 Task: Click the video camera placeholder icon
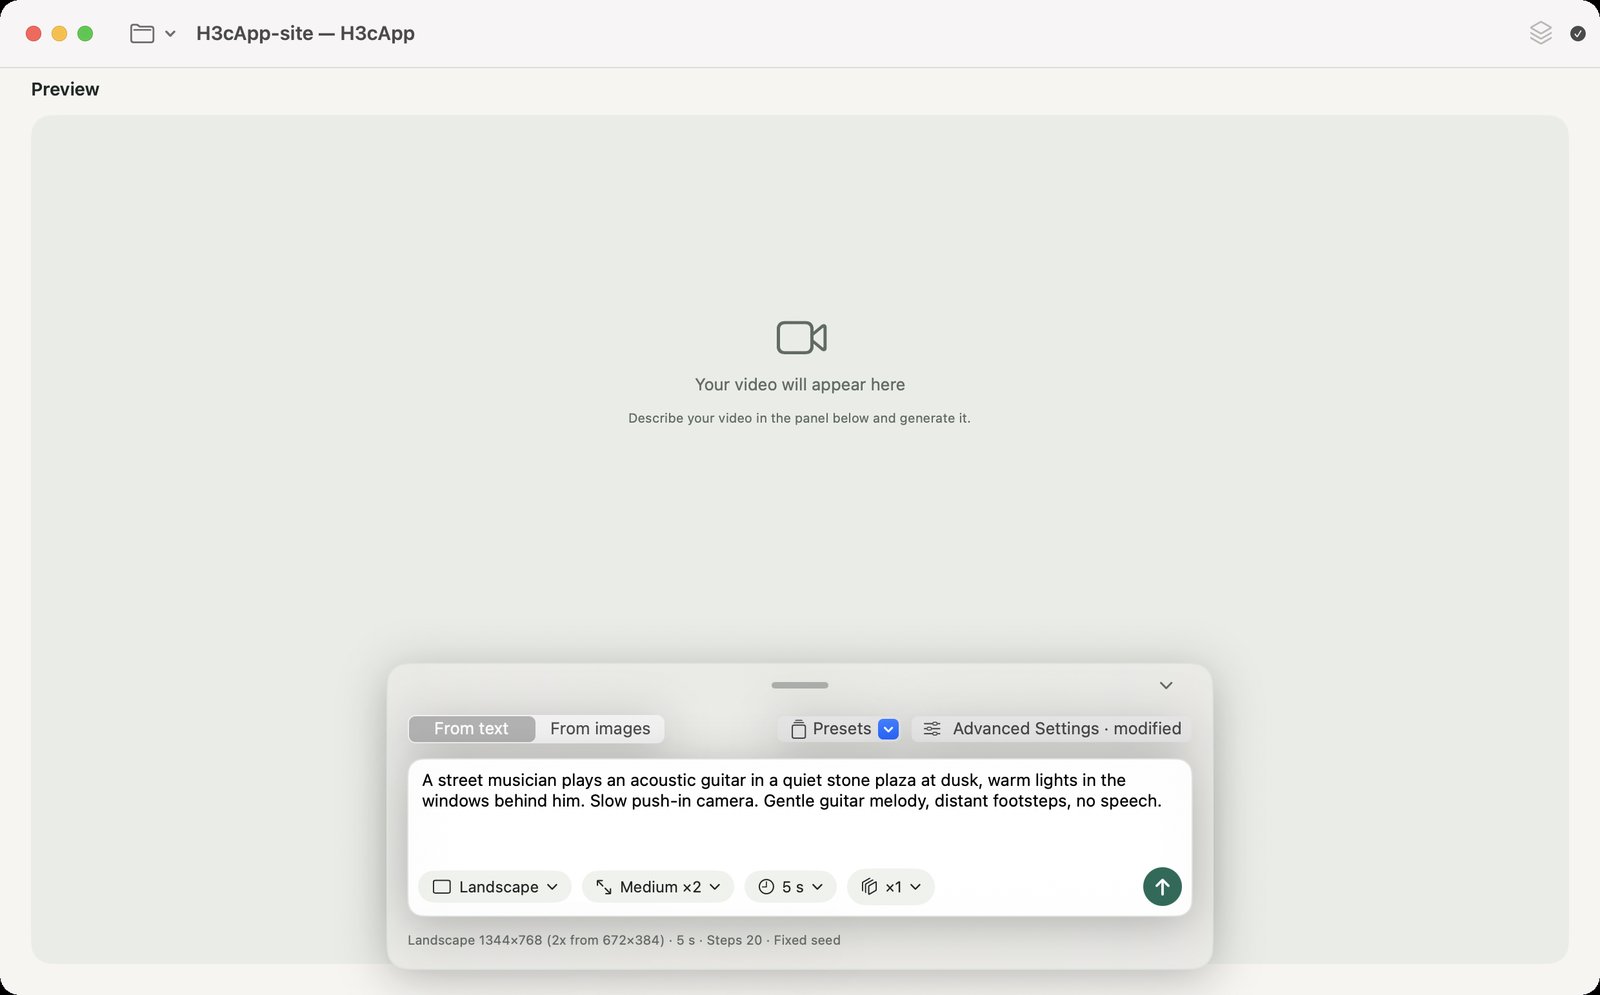[801, 338]
